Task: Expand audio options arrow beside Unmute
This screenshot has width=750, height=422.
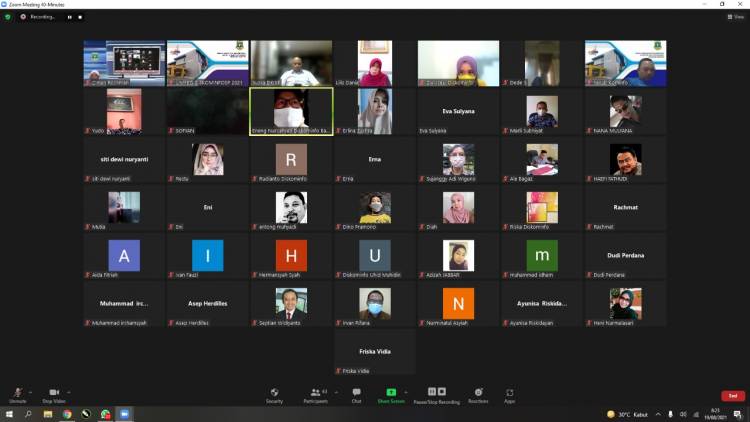Action: coord(30,391)
